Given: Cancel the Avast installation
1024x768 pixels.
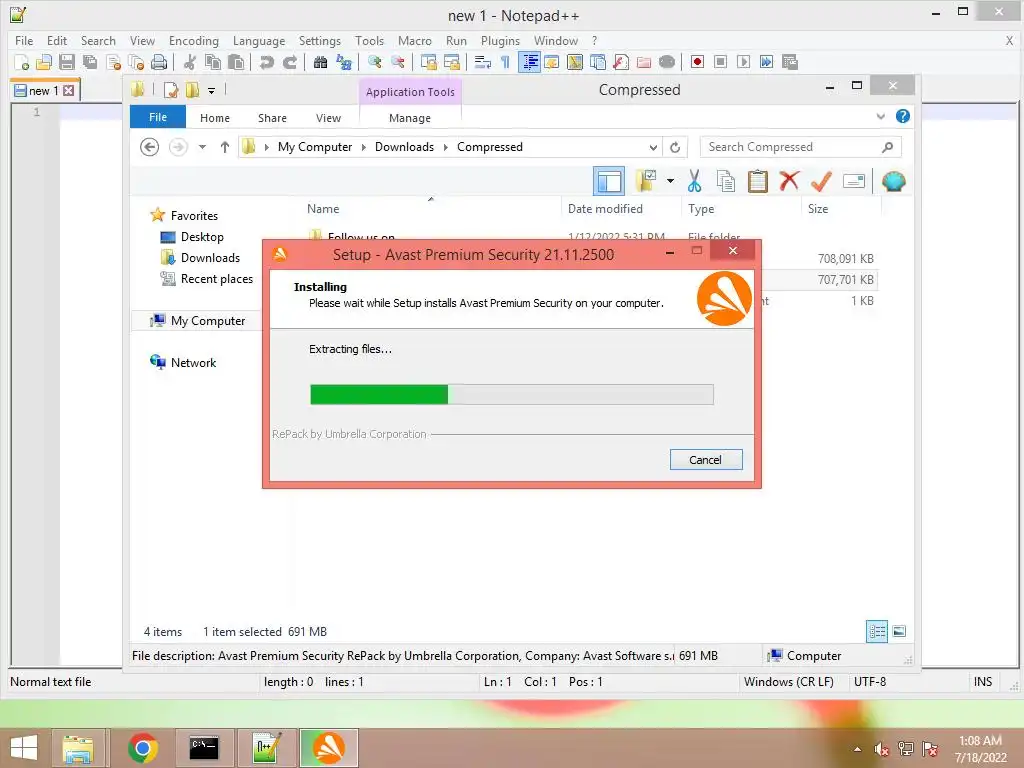Looking at the screenshot, I should [x=706, y=460].
